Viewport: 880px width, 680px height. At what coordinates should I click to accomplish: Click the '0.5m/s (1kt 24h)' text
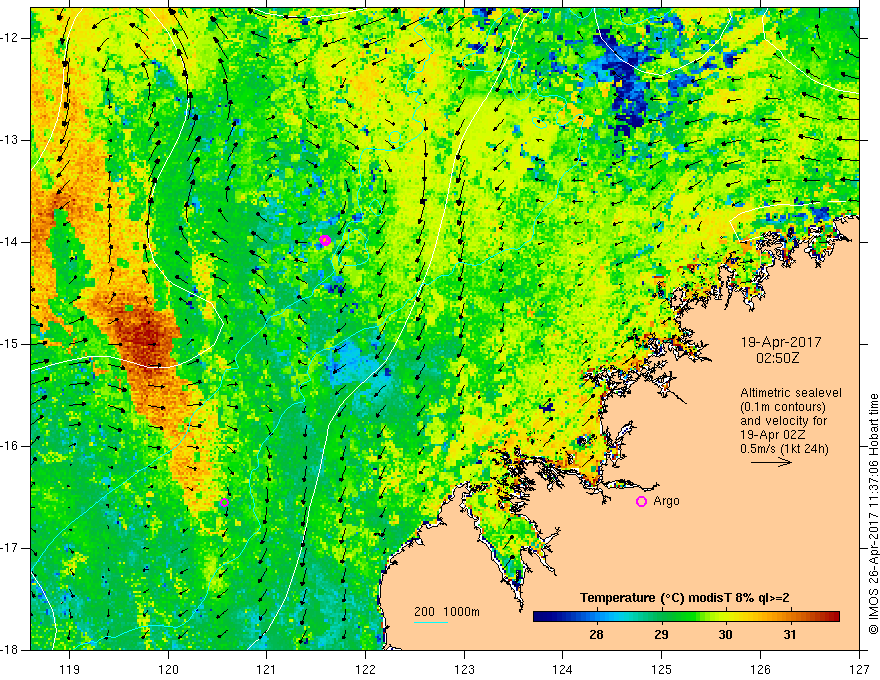[x=784, y=448]
